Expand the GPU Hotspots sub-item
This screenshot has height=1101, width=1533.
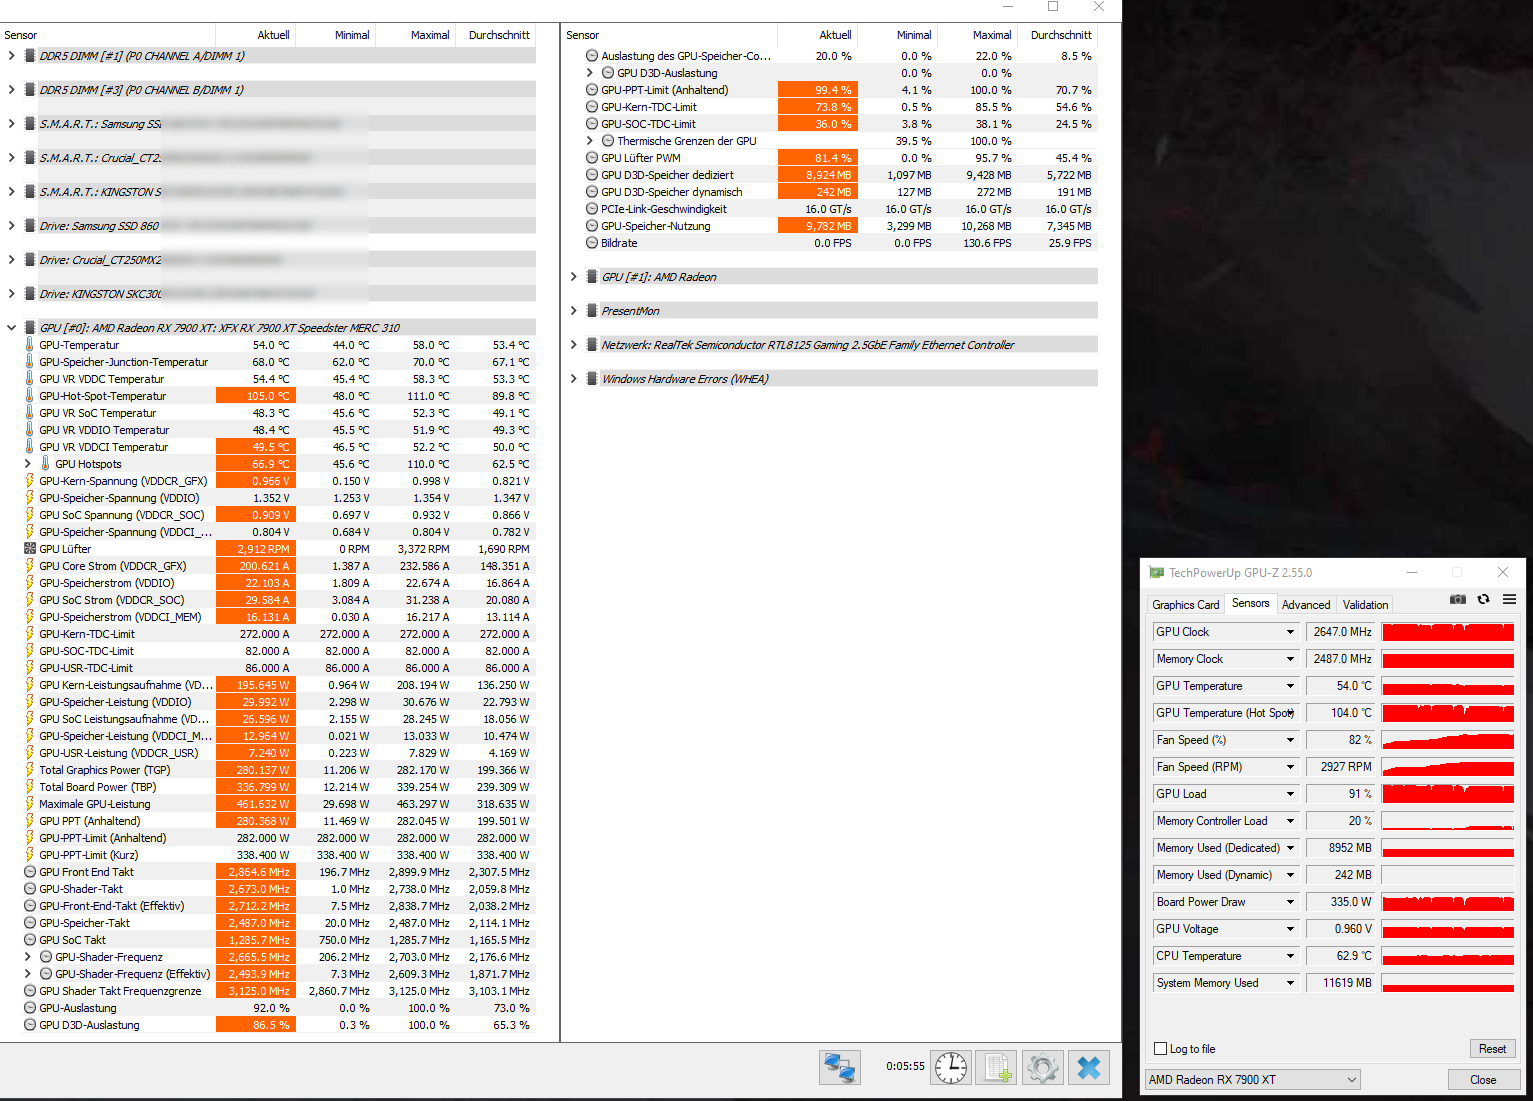pyautogui.click(x=27, y=464)
